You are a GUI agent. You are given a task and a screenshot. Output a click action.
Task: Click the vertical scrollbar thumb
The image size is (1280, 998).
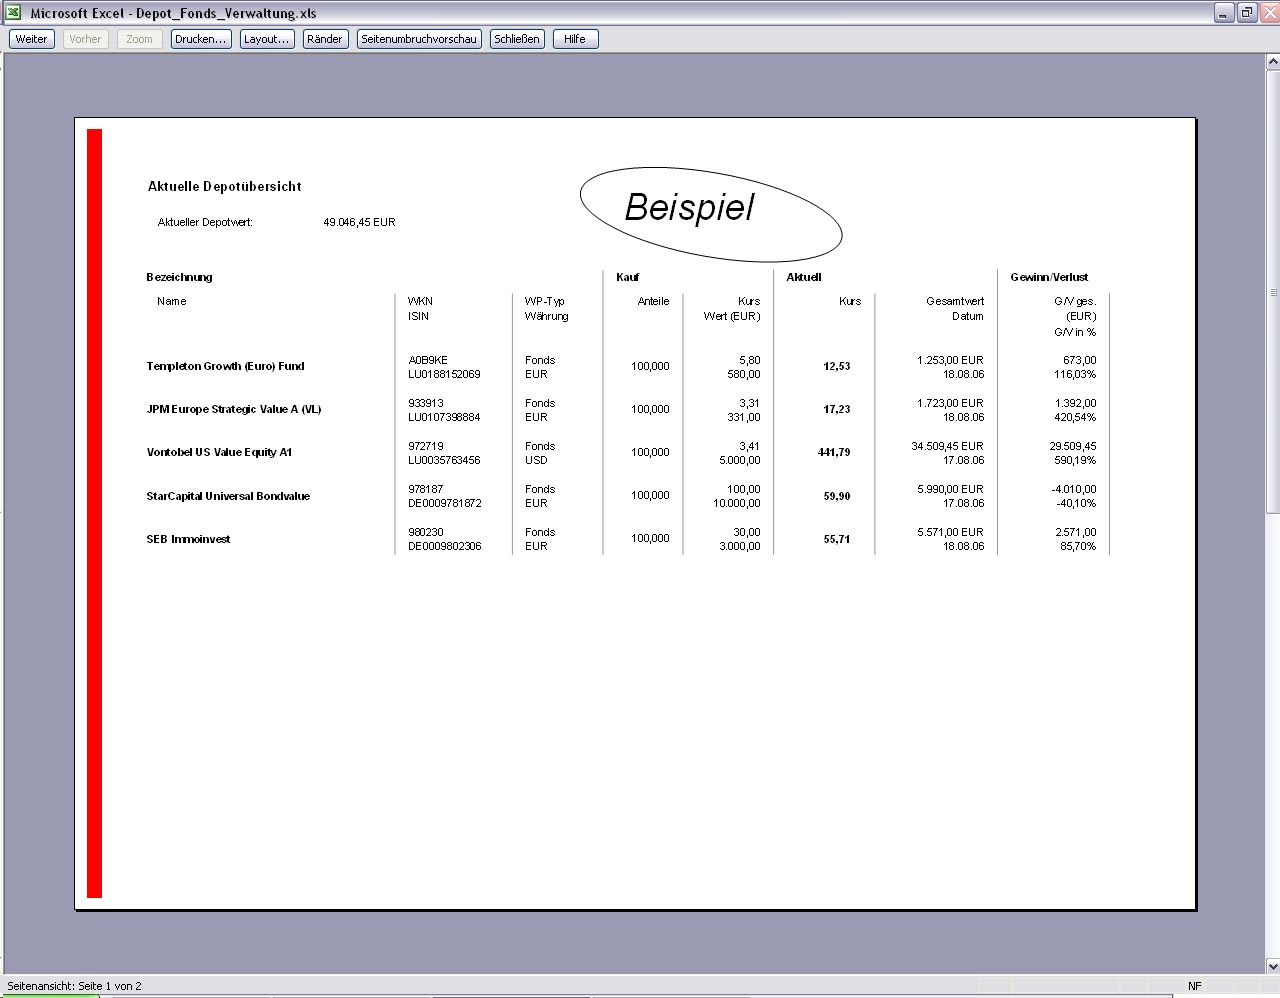click(1273, 292)
